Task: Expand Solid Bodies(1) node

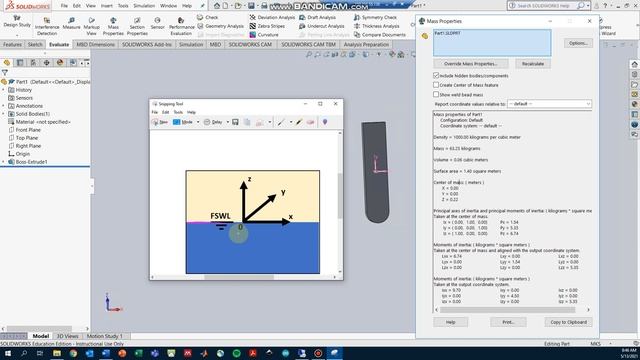Action: (4, 114)
